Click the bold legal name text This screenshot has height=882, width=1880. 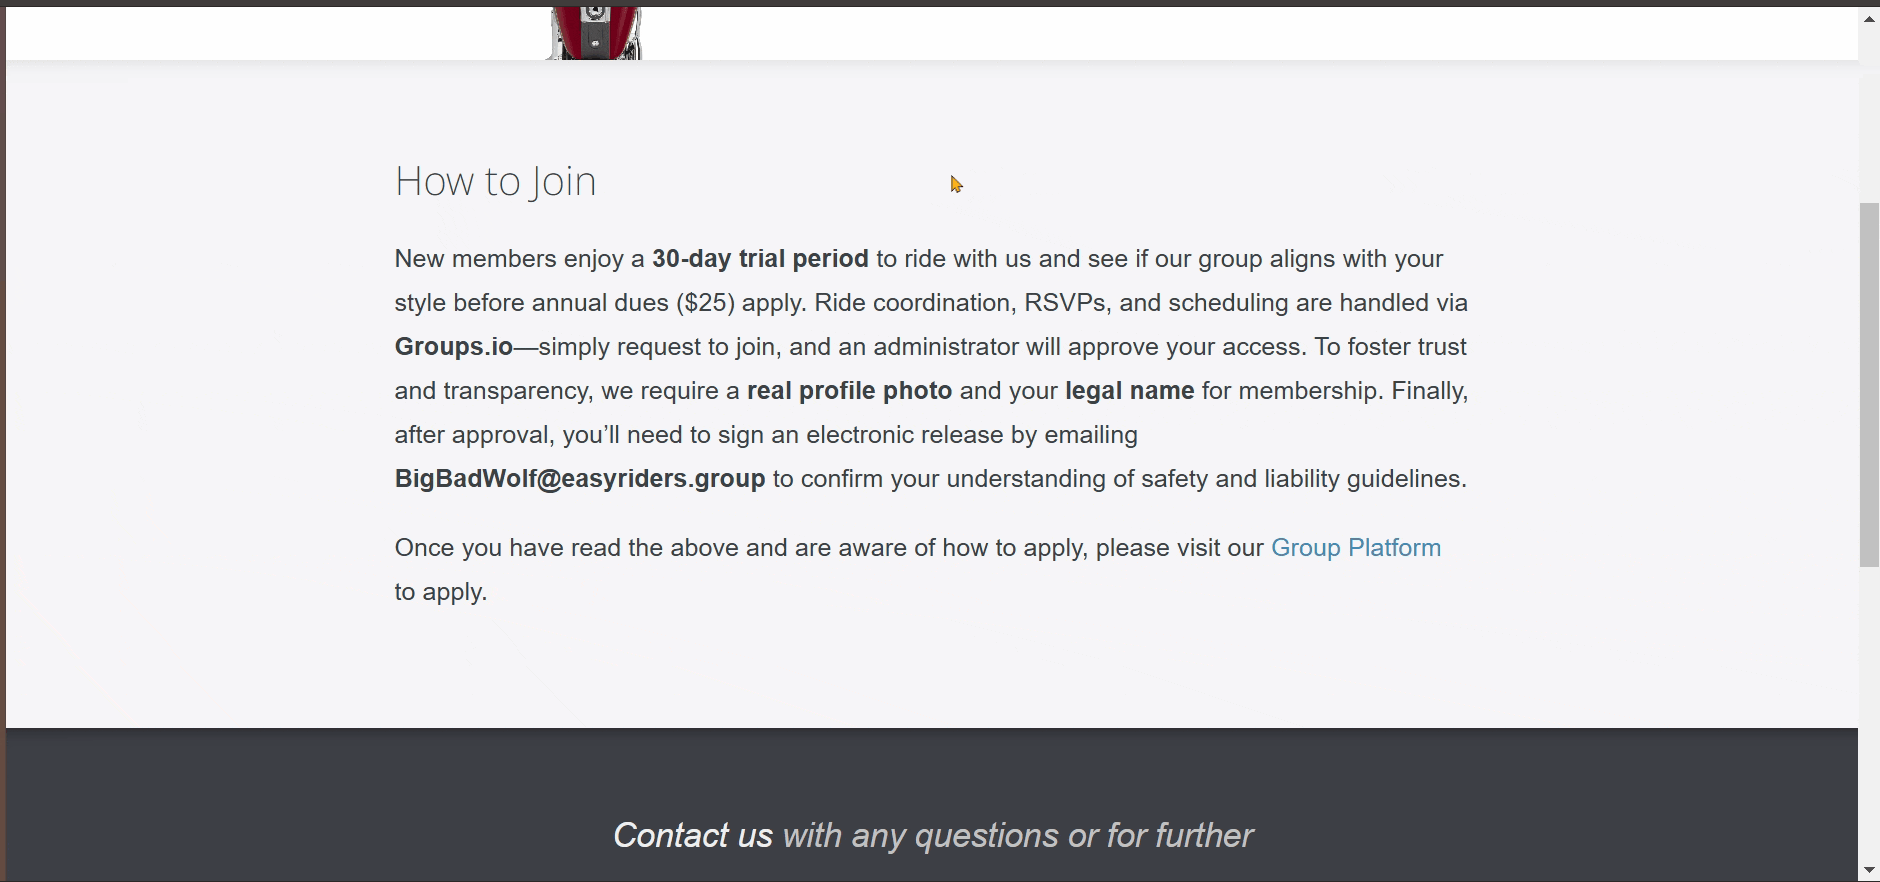1129,391
